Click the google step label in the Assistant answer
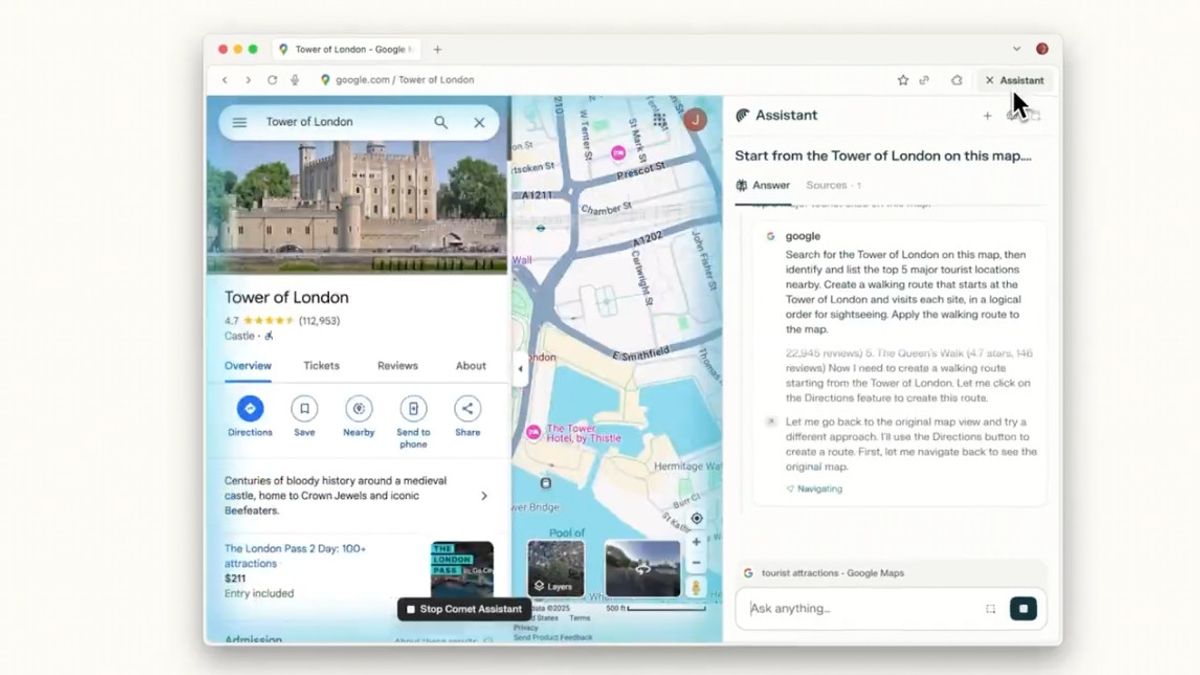Screen dimensions: 1200x675 [803, 237]
